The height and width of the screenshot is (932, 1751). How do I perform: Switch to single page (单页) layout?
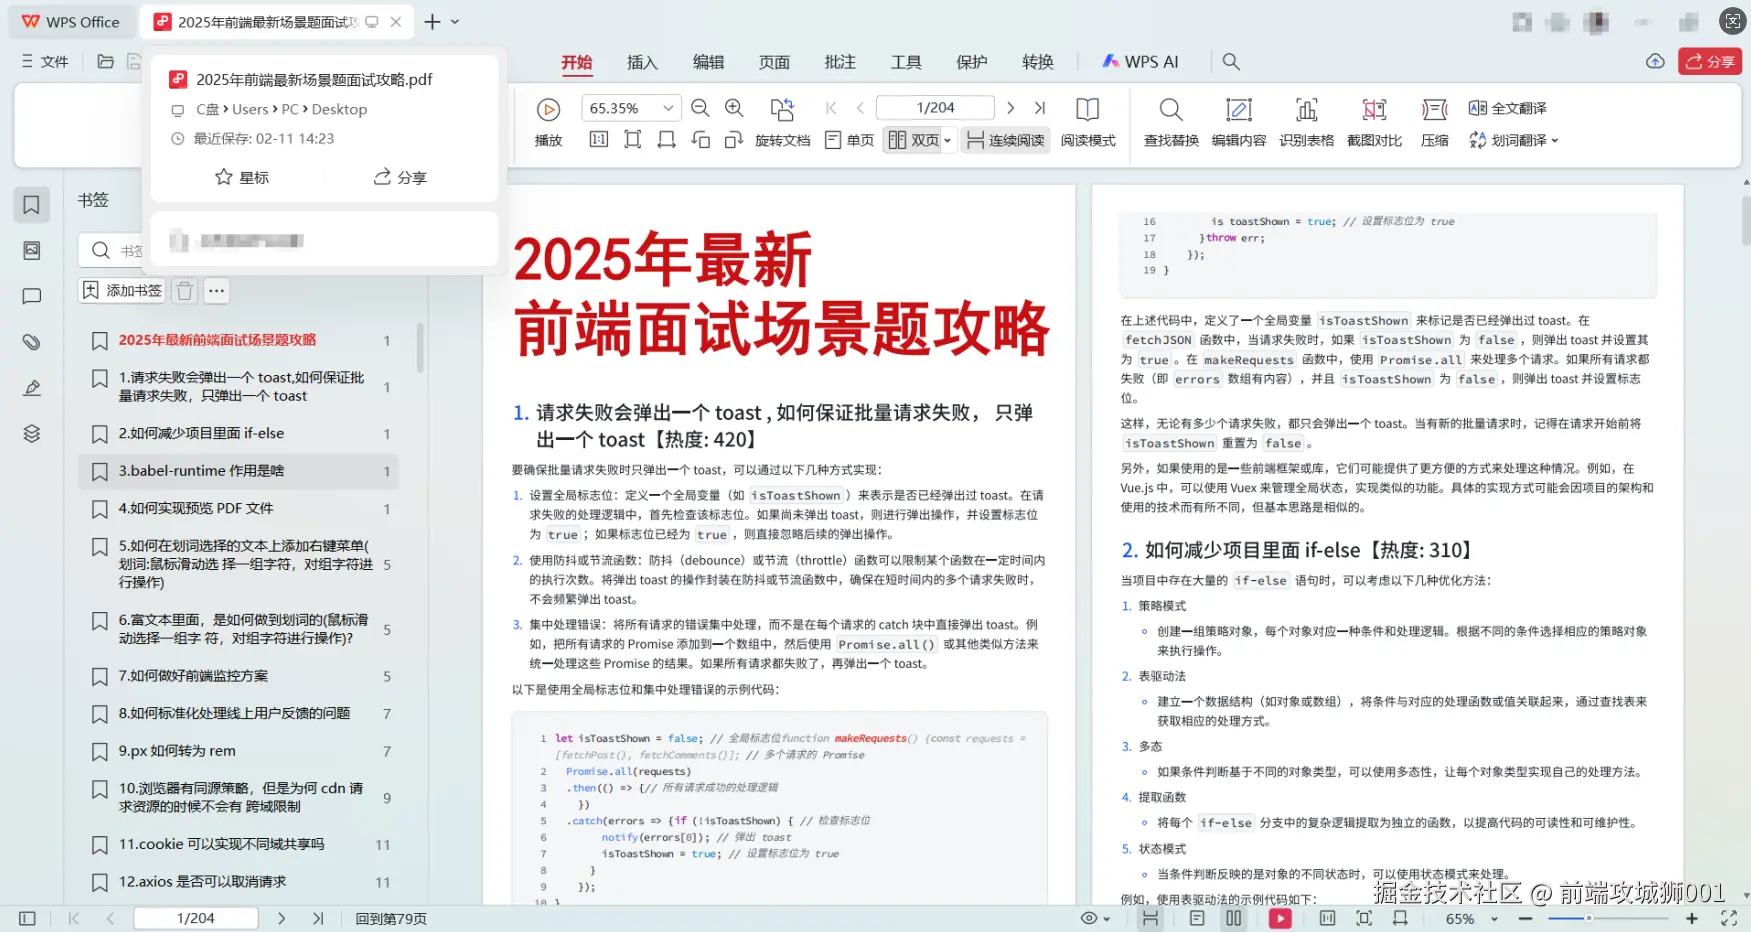pos(850,140)
